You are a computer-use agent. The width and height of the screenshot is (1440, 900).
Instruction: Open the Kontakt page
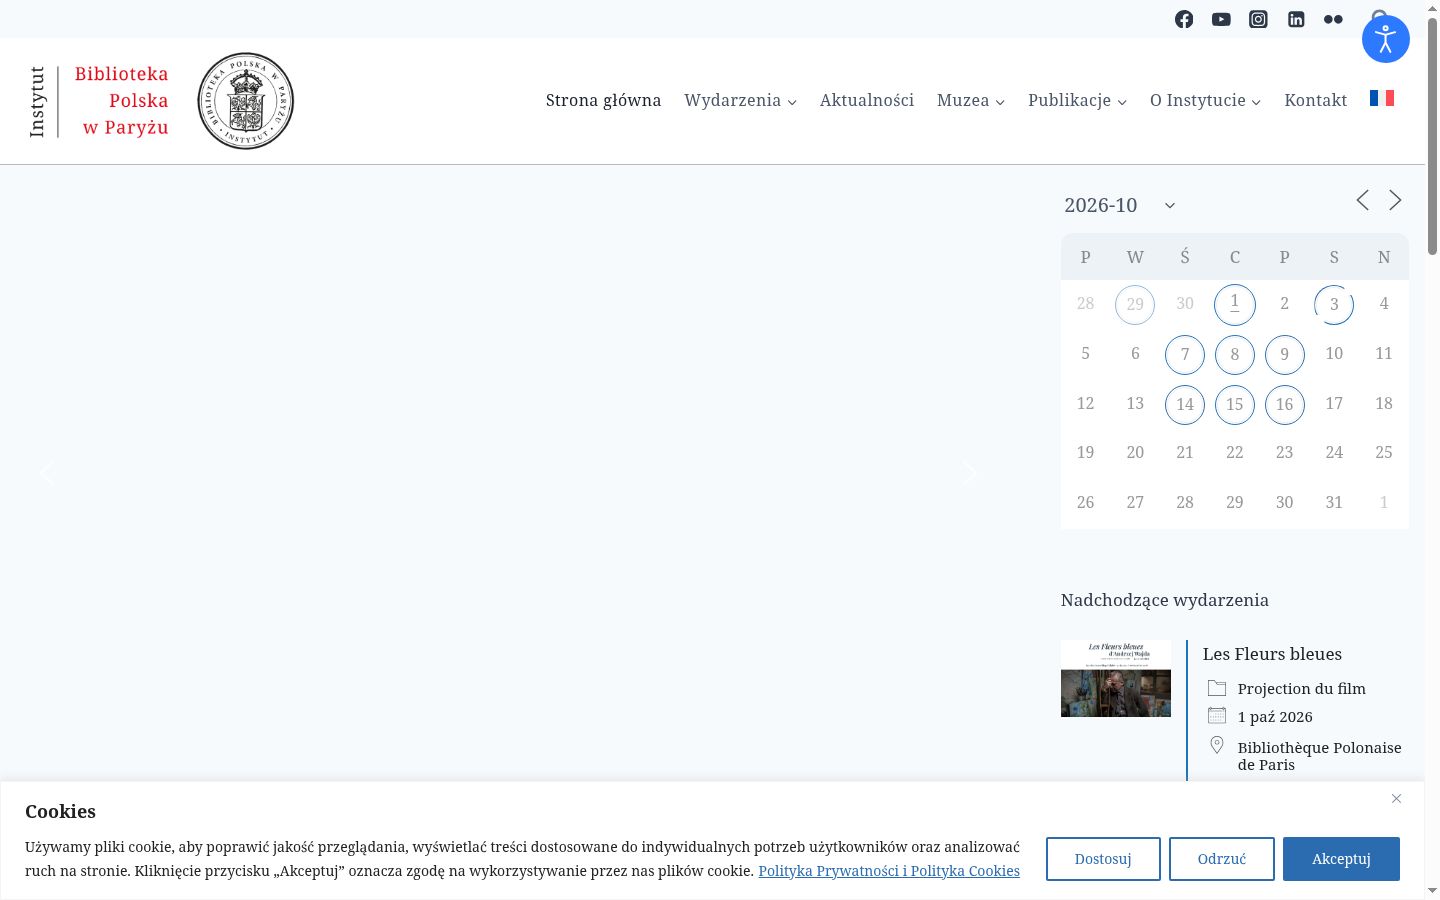tap(1316, 100)
